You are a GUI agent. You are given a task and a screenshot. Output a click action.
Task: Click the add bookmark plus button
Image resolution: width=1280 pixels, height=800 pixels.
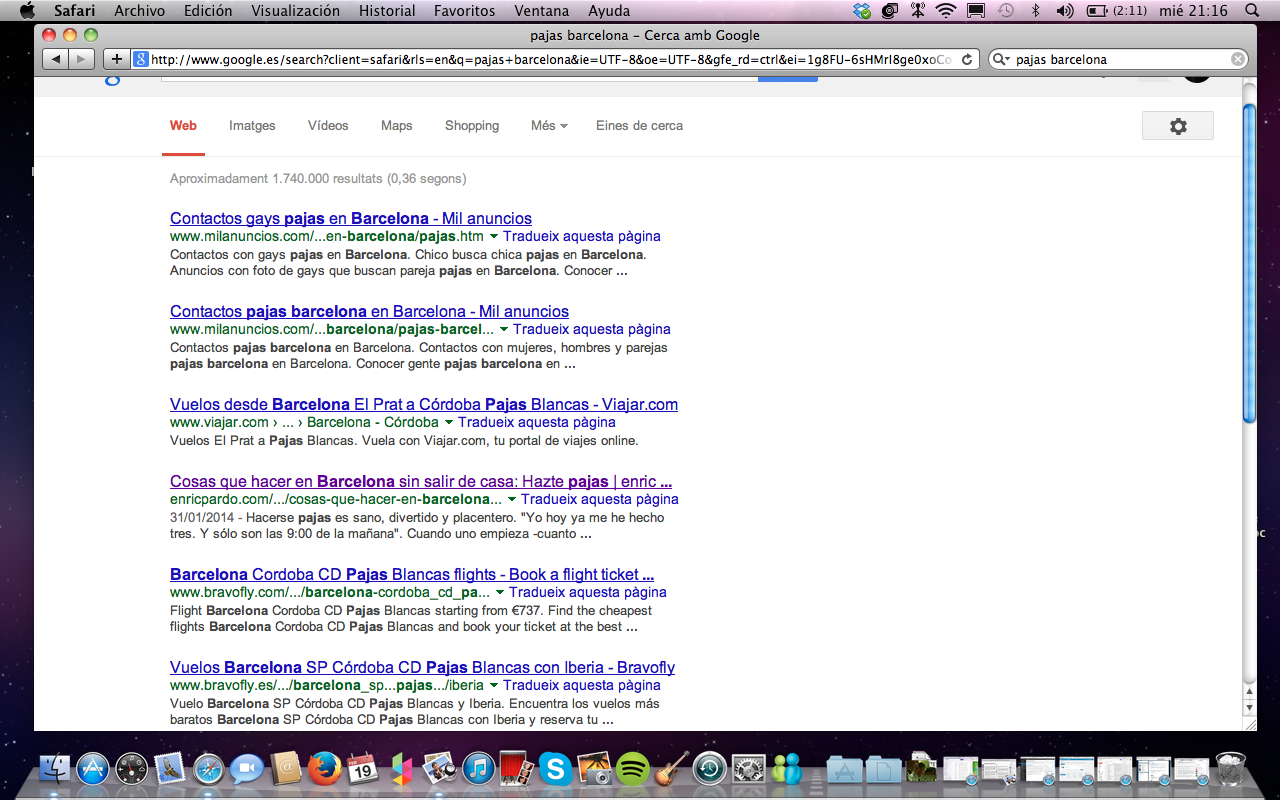[117, 59]
